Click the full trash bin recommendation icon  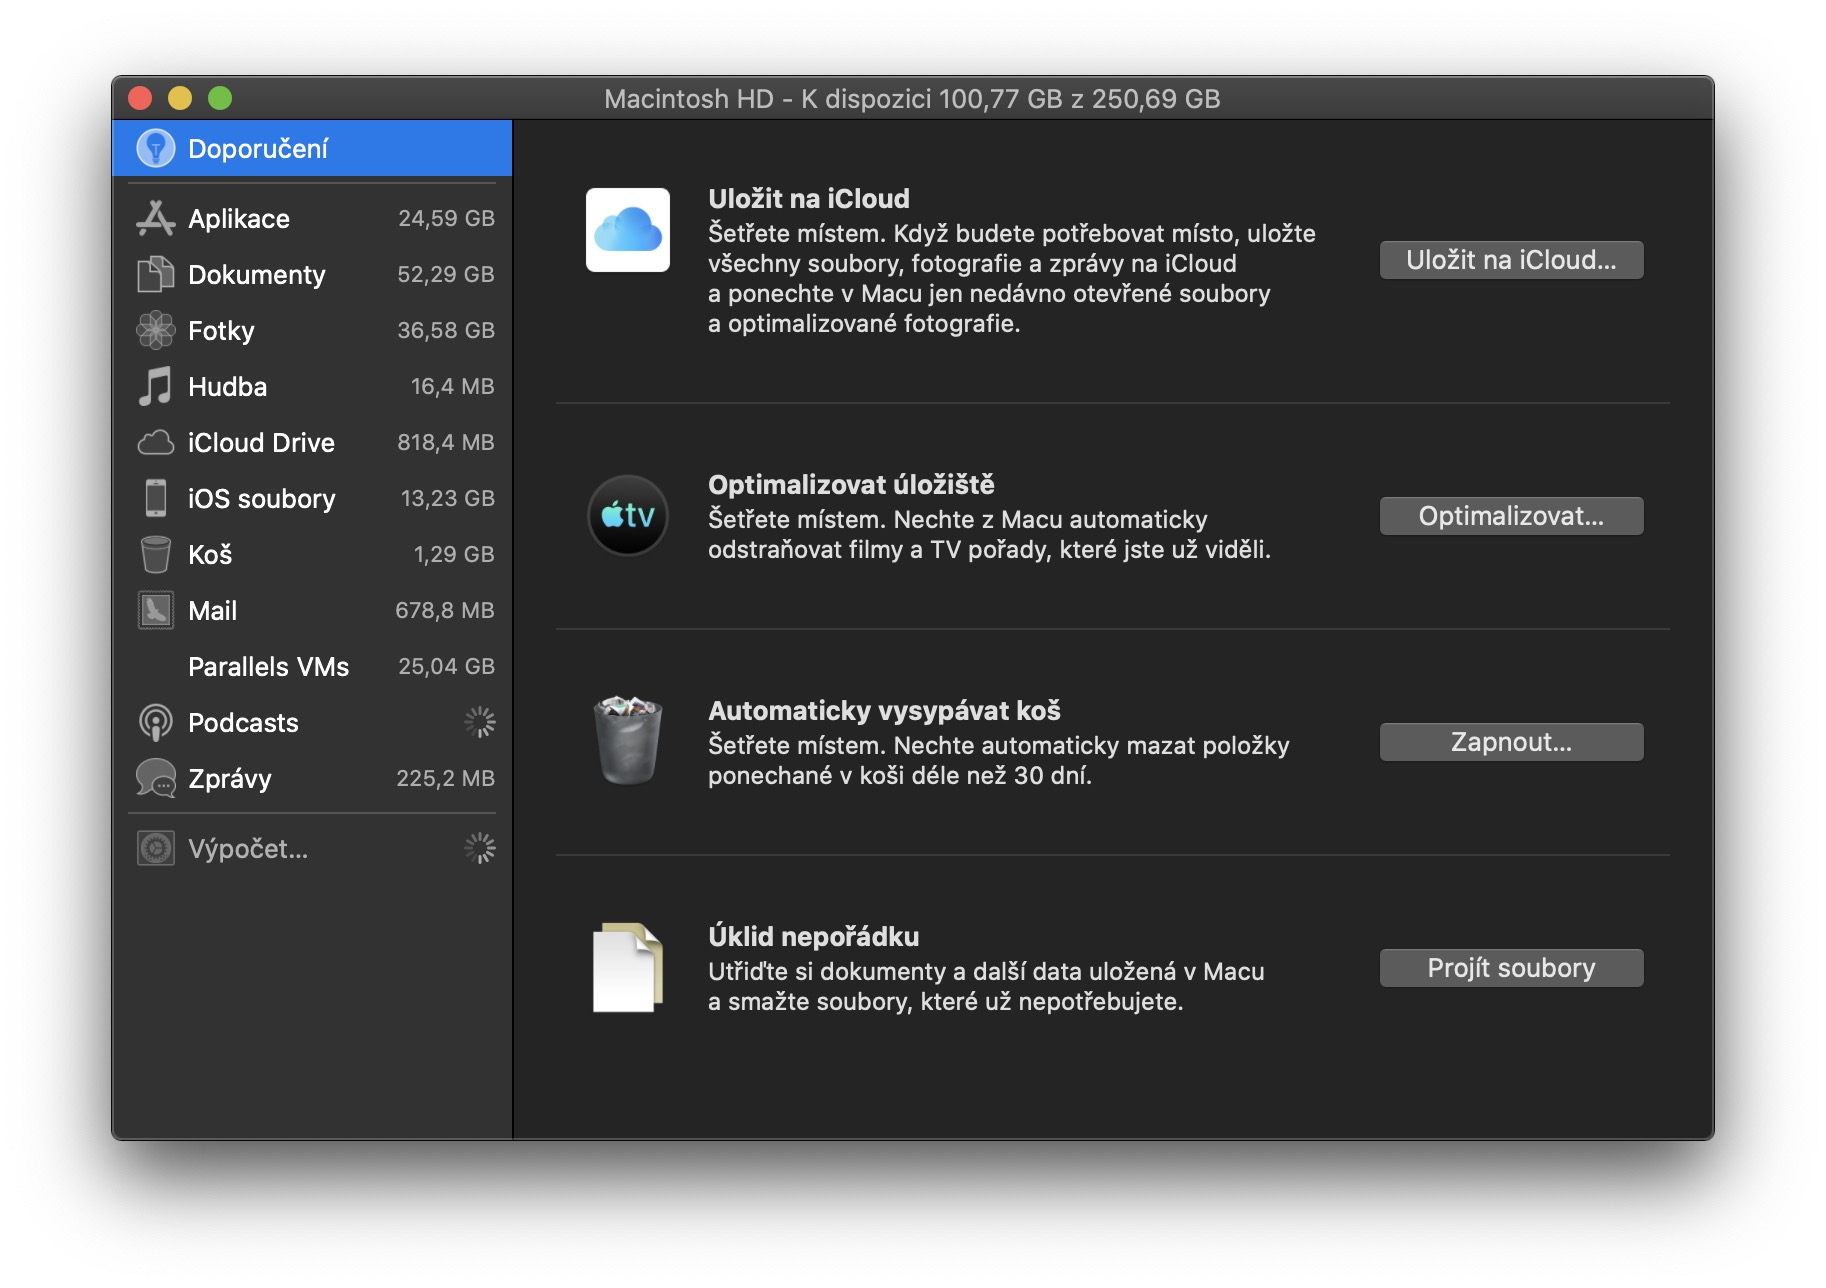[628, 741]
